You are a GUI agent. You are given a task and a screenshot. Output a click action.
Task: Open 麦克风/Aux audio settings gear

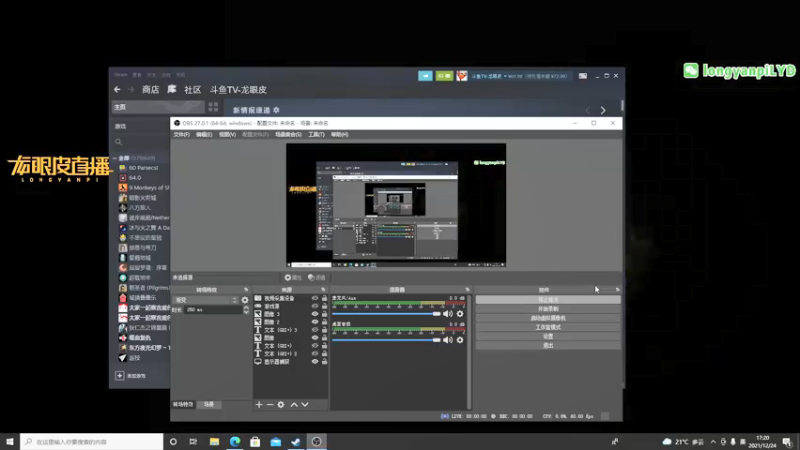coord(460,314)
